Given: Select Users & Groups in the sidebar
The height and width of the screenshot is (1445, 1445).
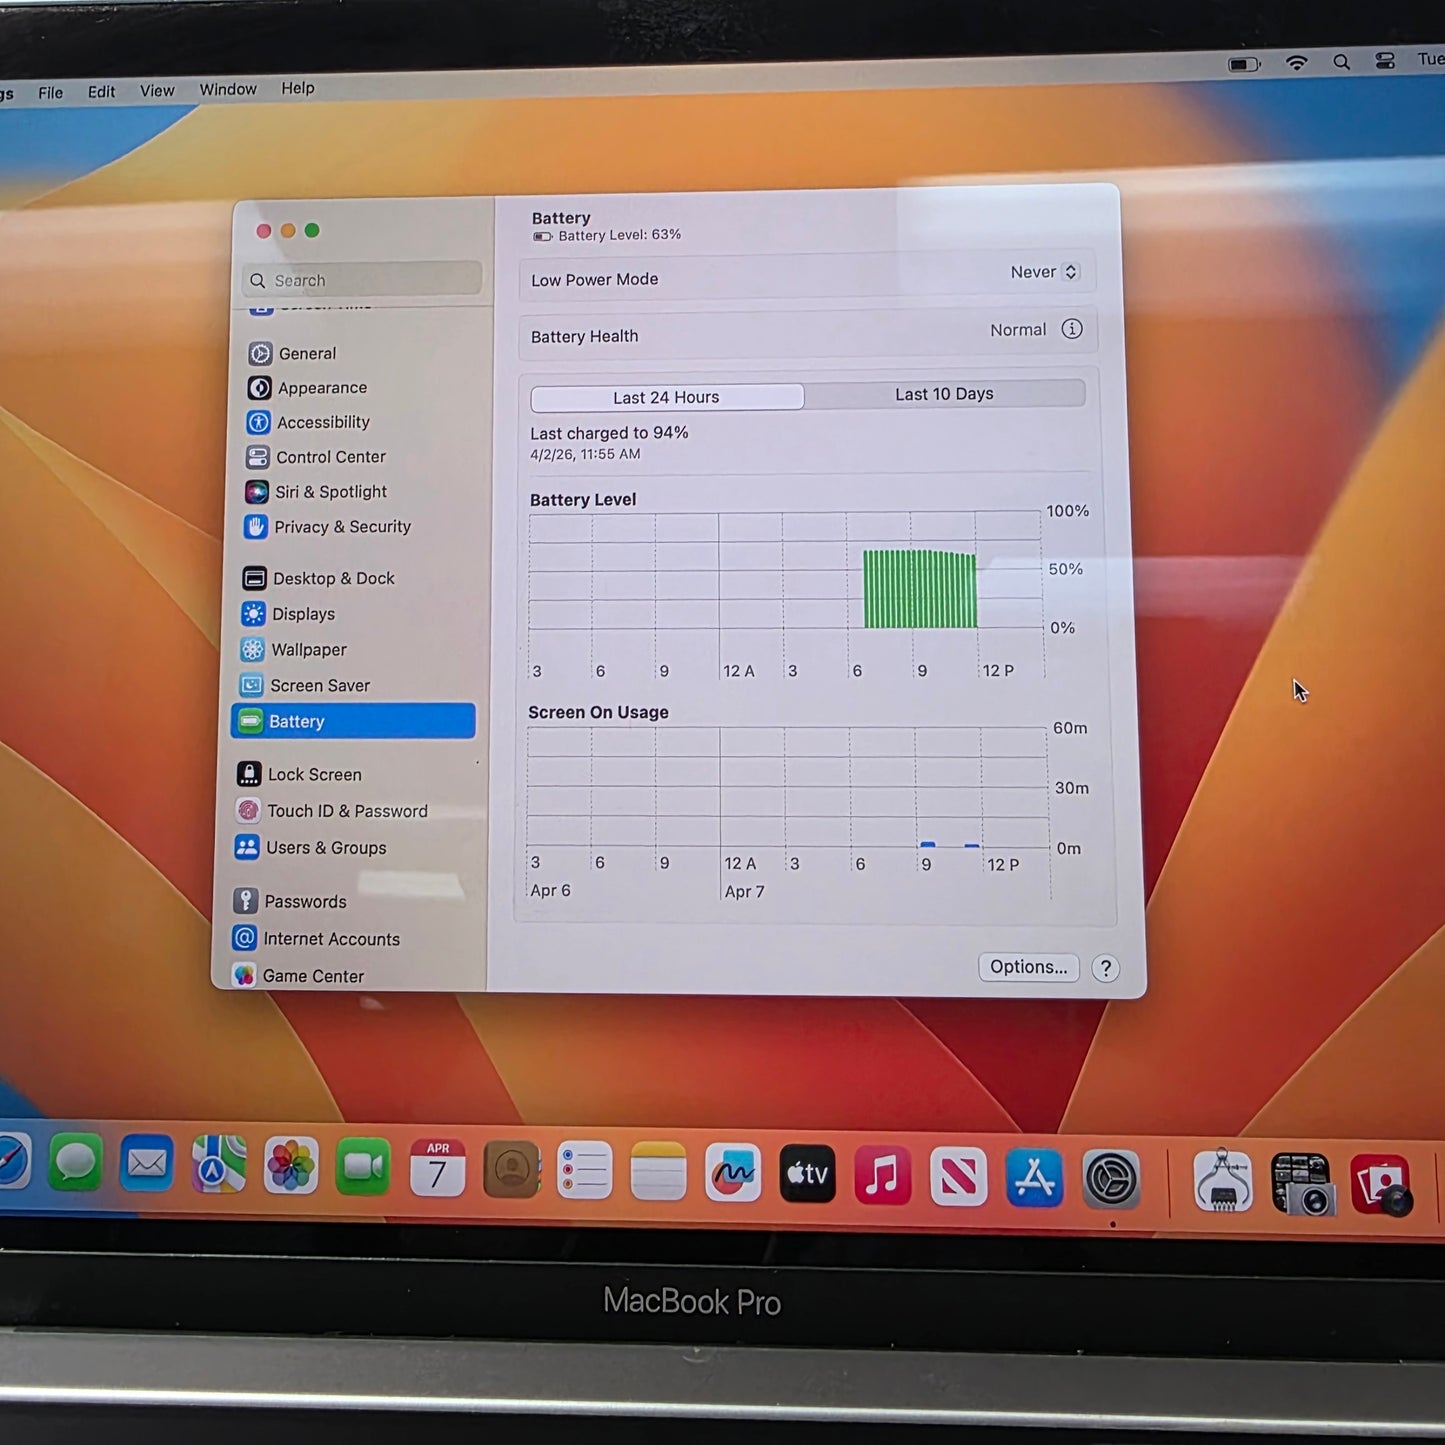Looking at the screenshot, I should 326,847.
